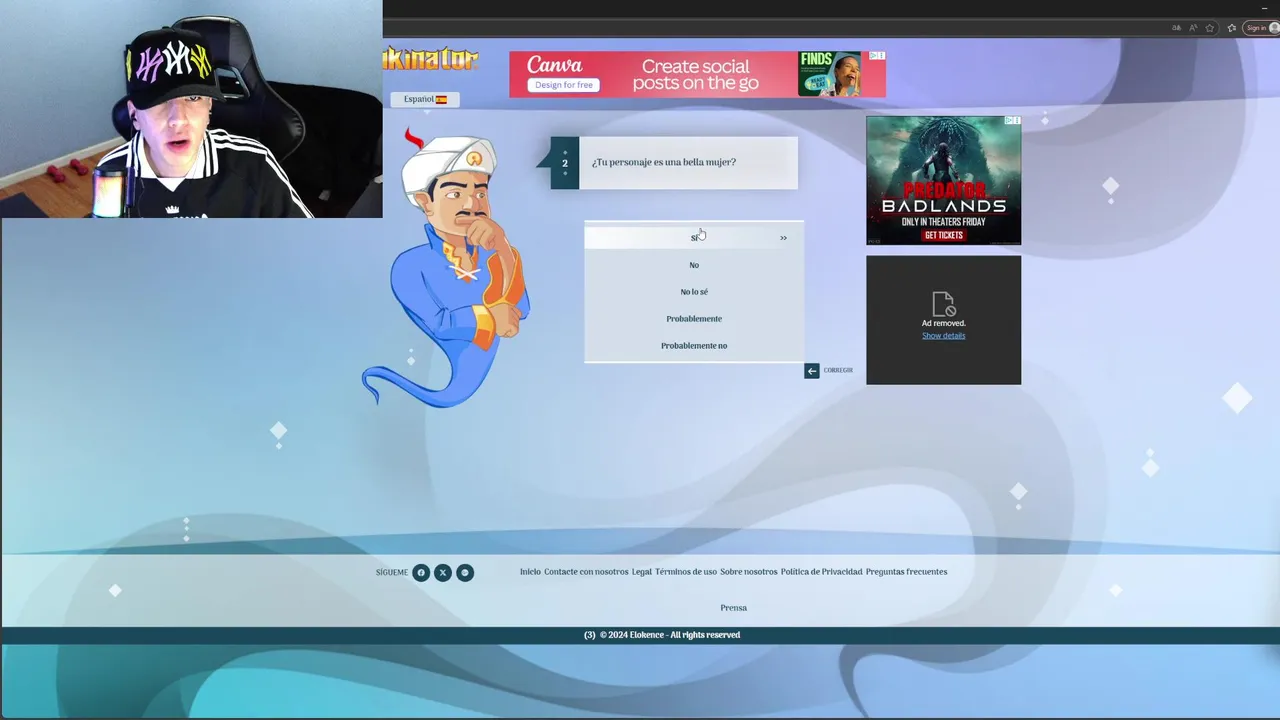The image size is (1280, 720).
Task: Go to Inicio footer link
Action: (x=530, y=572)
